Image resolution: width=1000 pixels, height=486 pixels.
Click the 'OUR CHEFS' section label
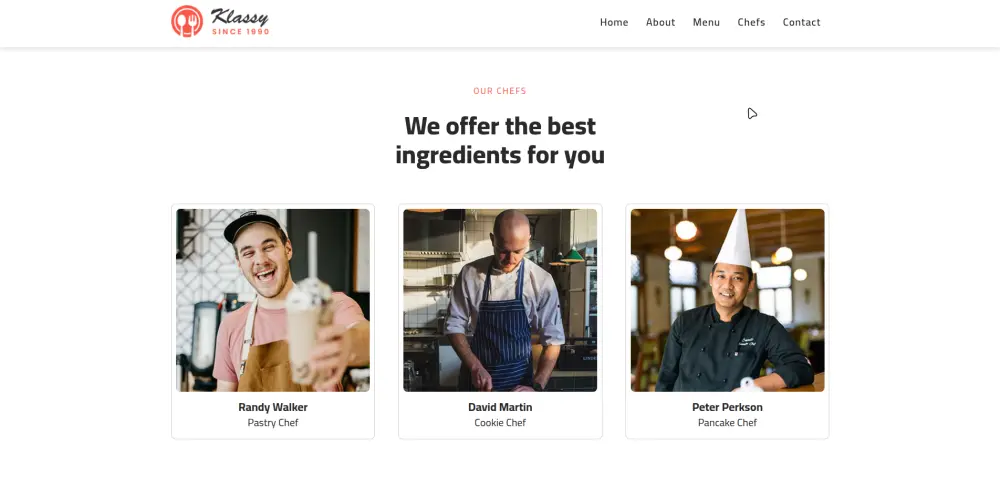click(500, 91)
